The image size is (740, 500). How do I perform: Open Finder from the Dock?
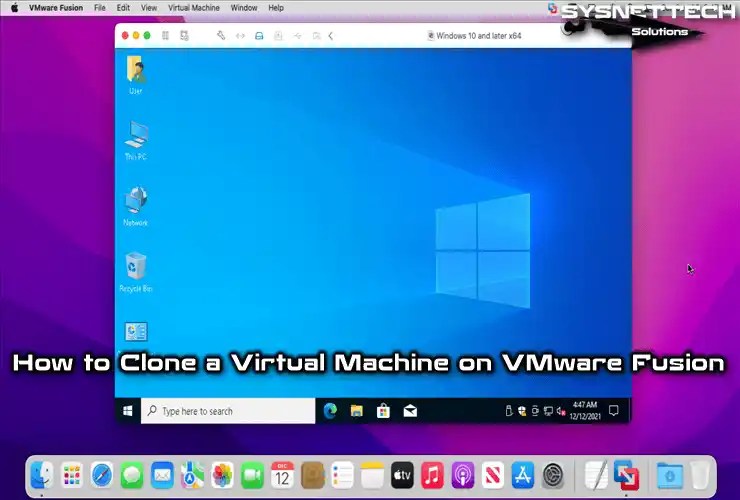pyautogui.click(x=42, y=475)
